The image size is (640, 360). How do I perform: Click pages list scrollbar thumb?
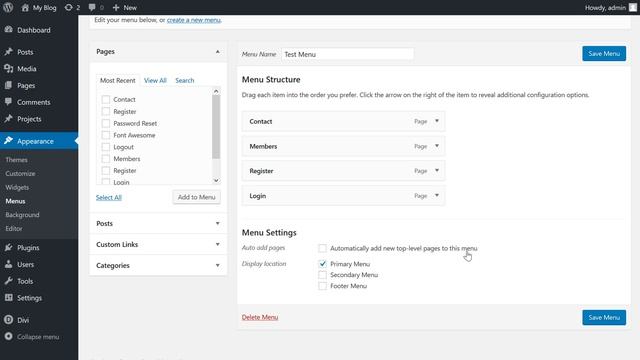pos(216,127)
